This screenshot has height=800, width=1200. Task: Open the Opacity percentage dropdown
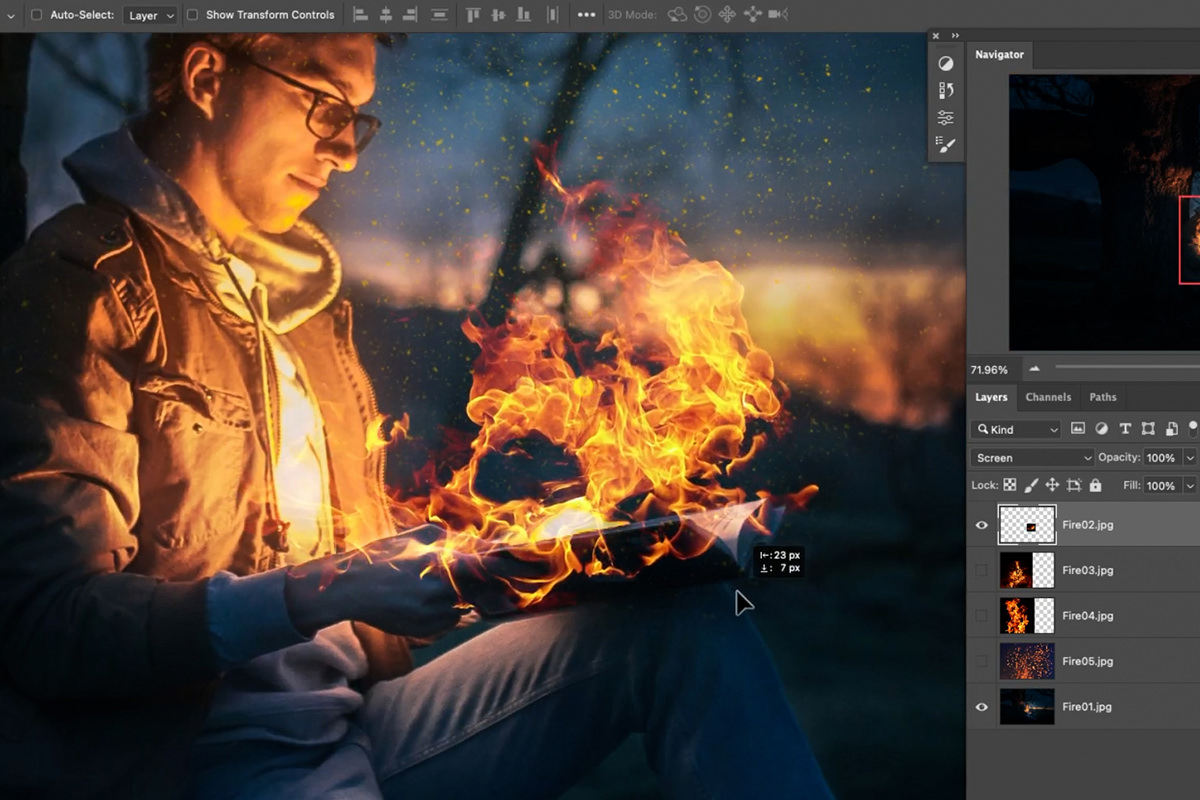pyautogui.click(x=1190, y=457)
